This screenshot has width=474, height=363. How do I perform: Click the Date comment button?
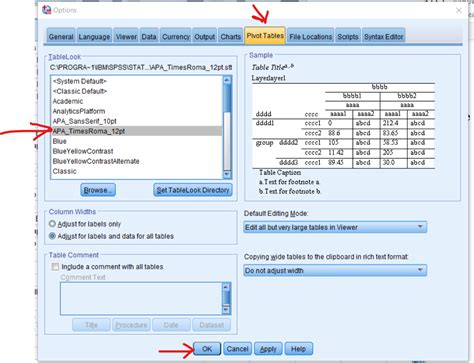pyautogui.click(x=171, y=325)
